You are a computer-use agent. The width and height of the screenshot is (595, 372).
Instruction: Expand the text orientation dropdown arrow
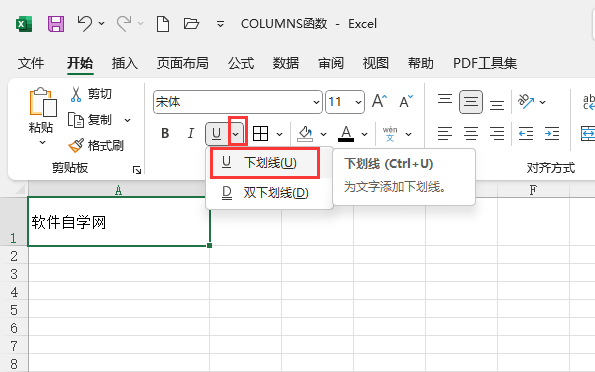[543, 102]
